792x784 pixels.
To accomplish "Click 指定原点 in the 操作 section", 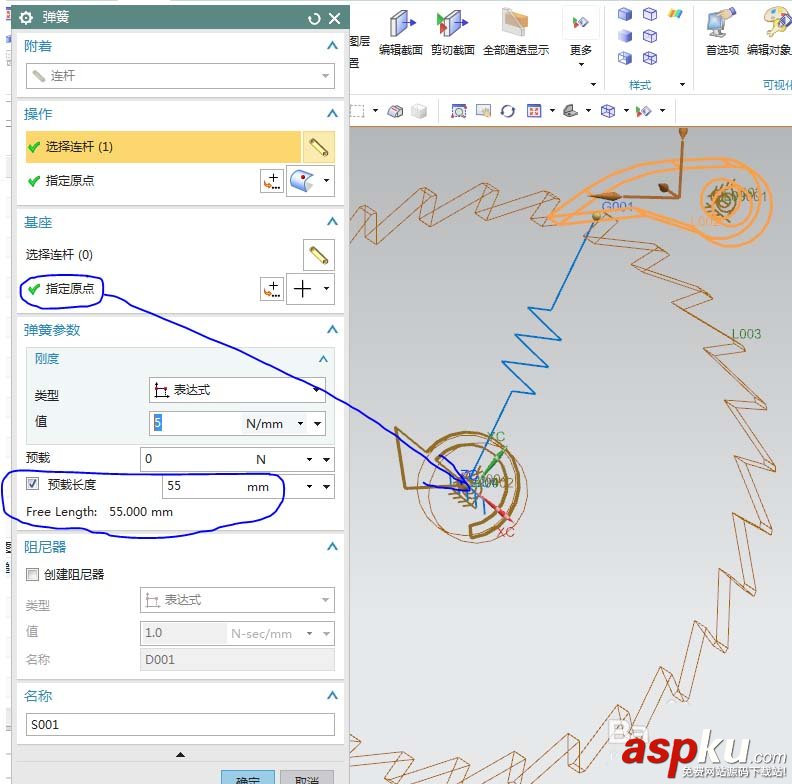I will tap(70, 181).
